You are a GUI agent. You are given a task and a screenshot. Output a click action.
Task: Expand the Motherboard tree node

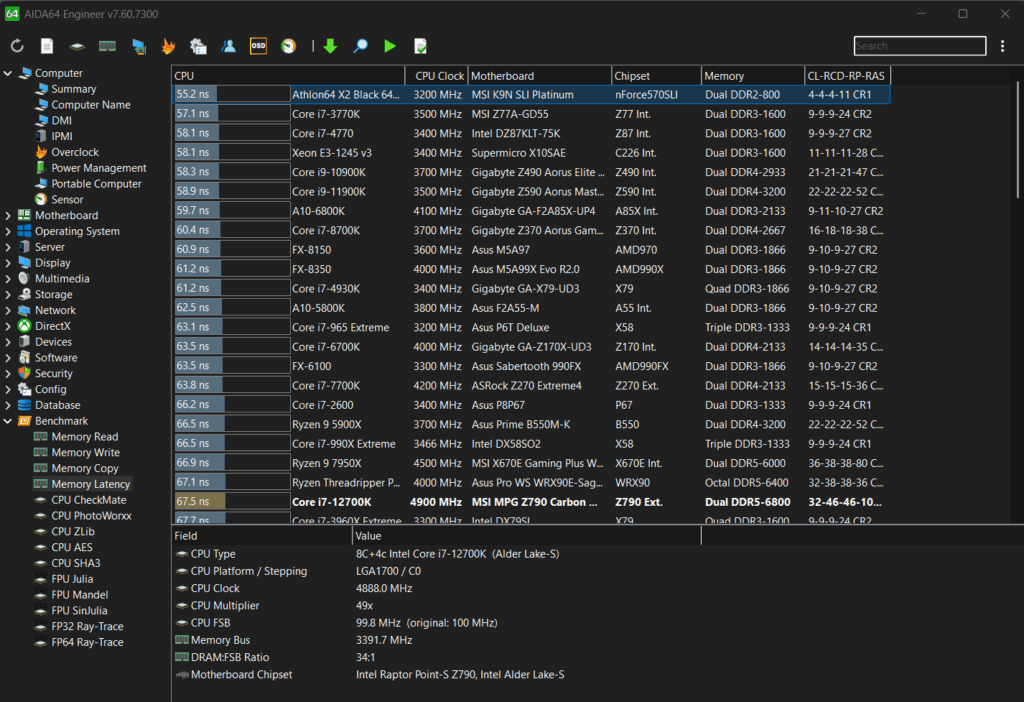(x=9, y=215)
